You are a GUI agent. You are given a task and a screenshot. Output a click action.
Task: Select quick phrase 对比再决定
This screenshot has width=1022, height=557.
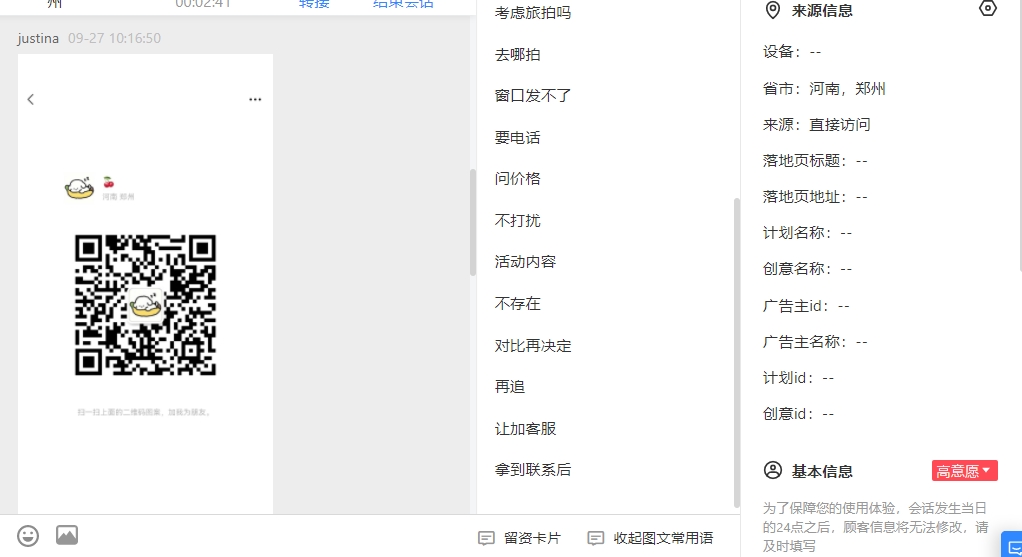533,345
